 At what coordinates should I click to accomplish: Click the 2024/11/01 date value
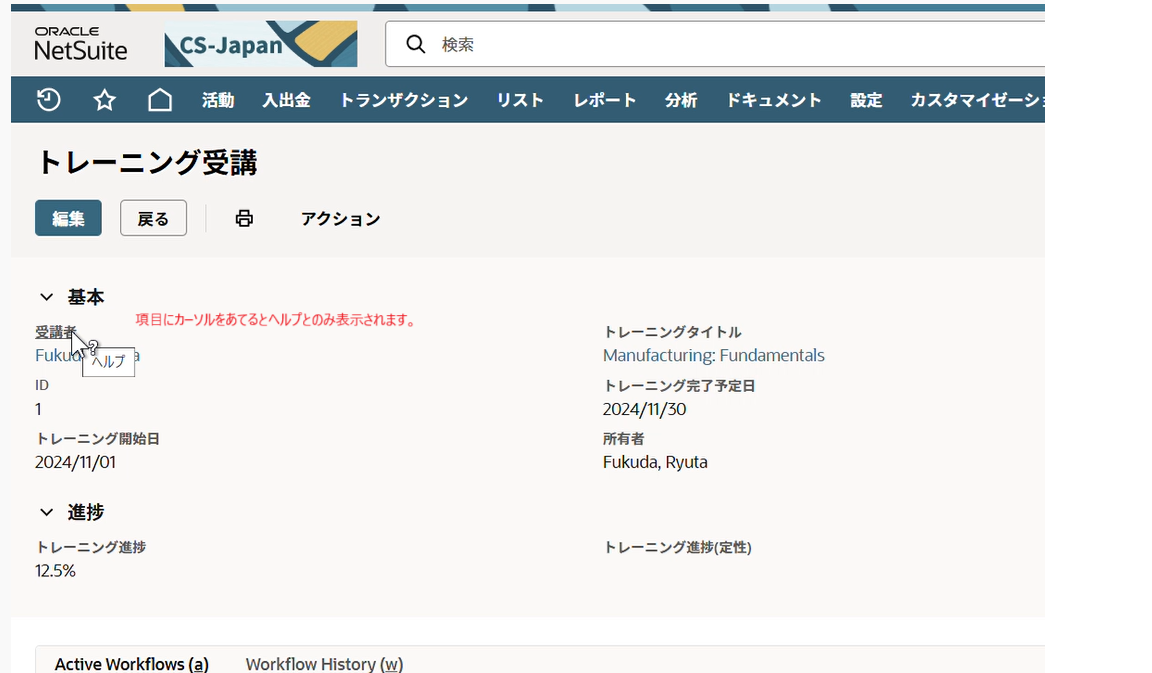coord(76,462)
